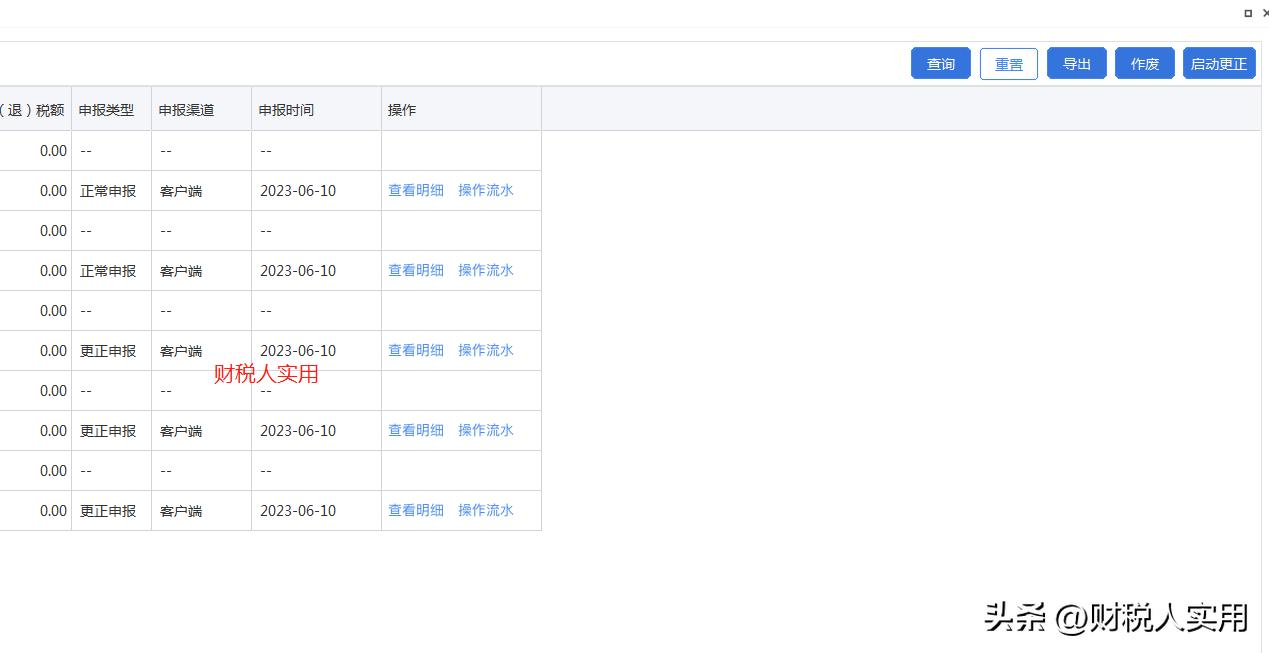Start a correction with 启动更正
The height and width of the screenshot is (653, 1269).
1218,64
